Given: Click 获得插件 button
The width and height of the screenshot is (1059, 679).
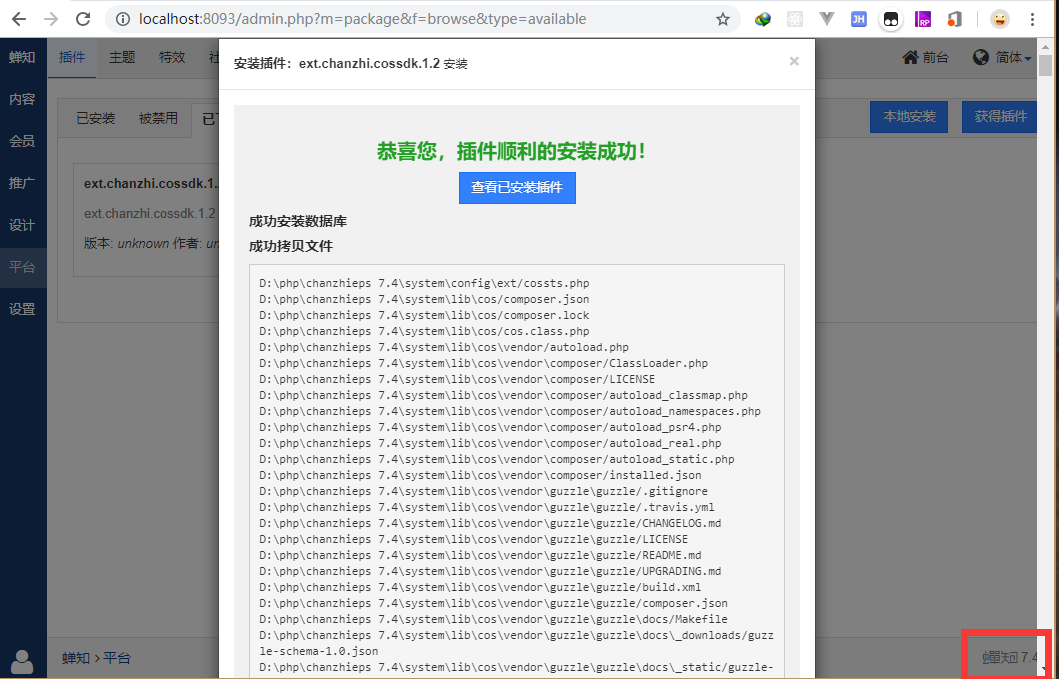Looking at the screenshot, I should (x=1000, y=117).
